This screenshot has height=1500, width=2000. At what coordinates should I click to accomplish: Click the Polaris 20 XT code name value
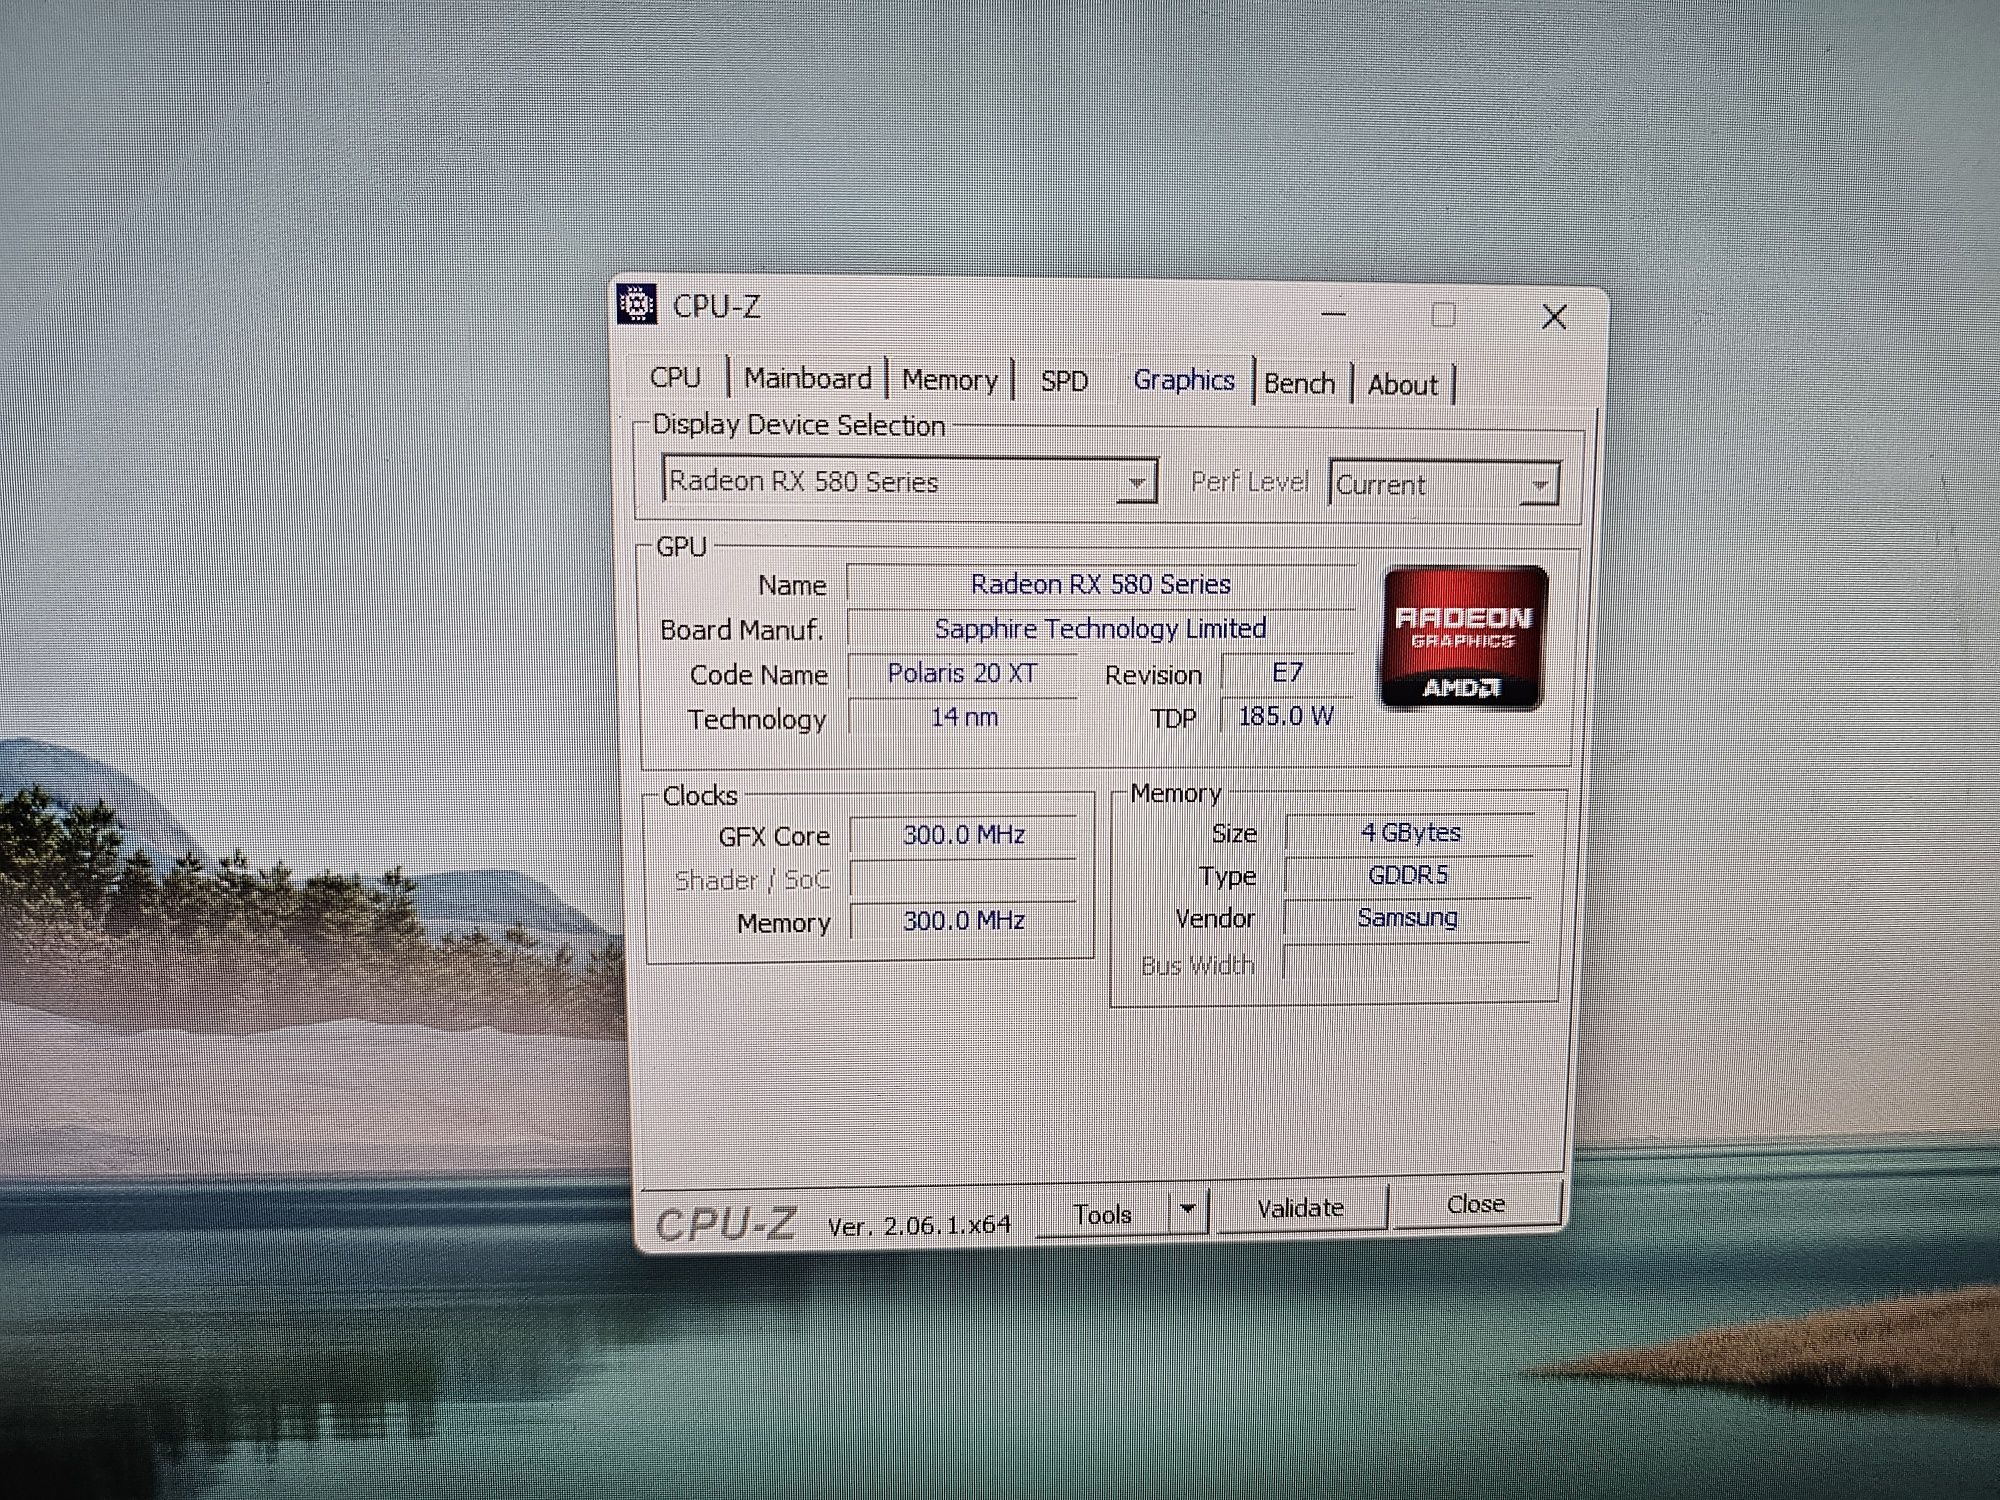(962, 673)
